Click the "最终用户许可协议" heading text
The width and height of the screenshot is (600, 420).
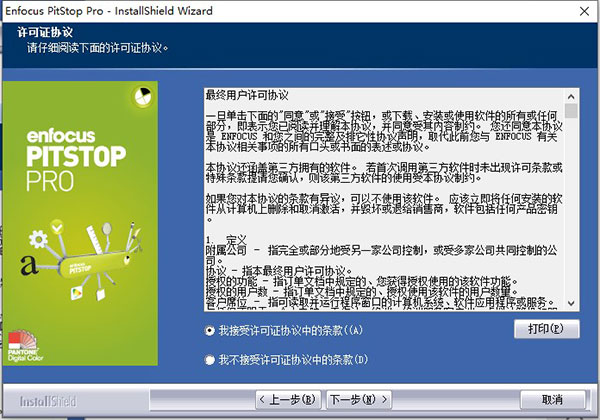click(247, 95)
